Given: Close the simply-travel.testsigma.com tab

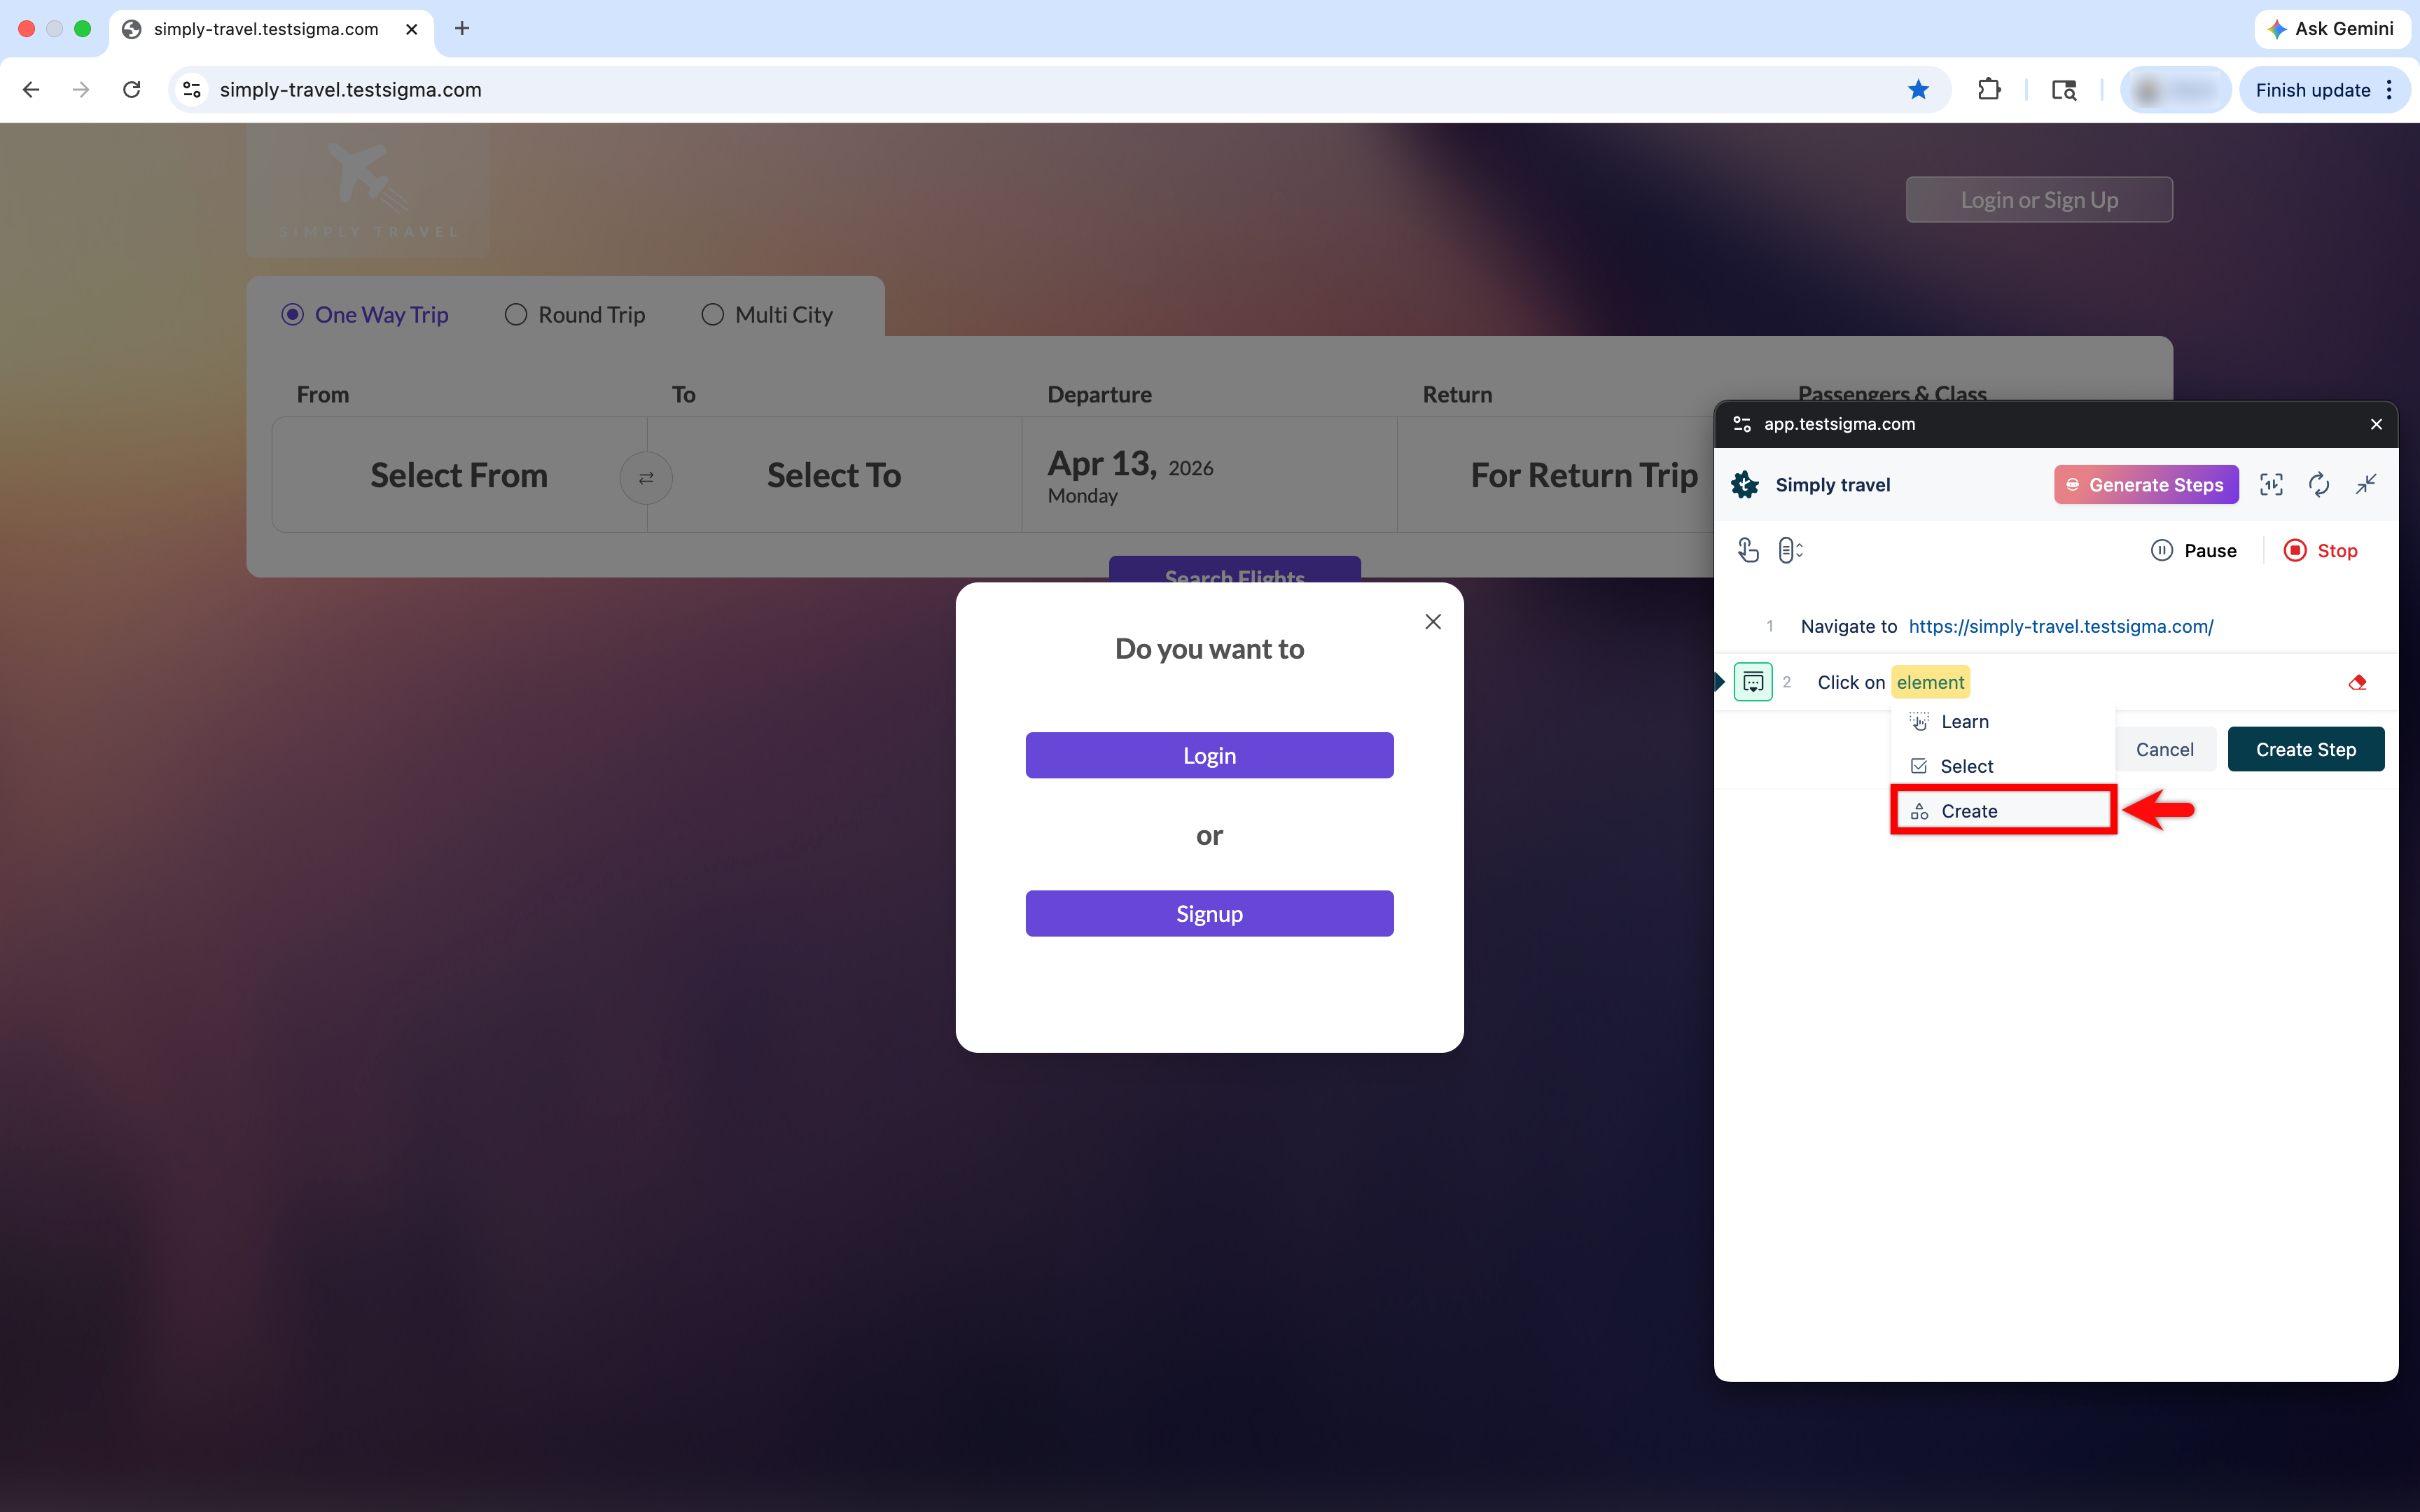Looking at the screenshot, I should coord(411,29).
